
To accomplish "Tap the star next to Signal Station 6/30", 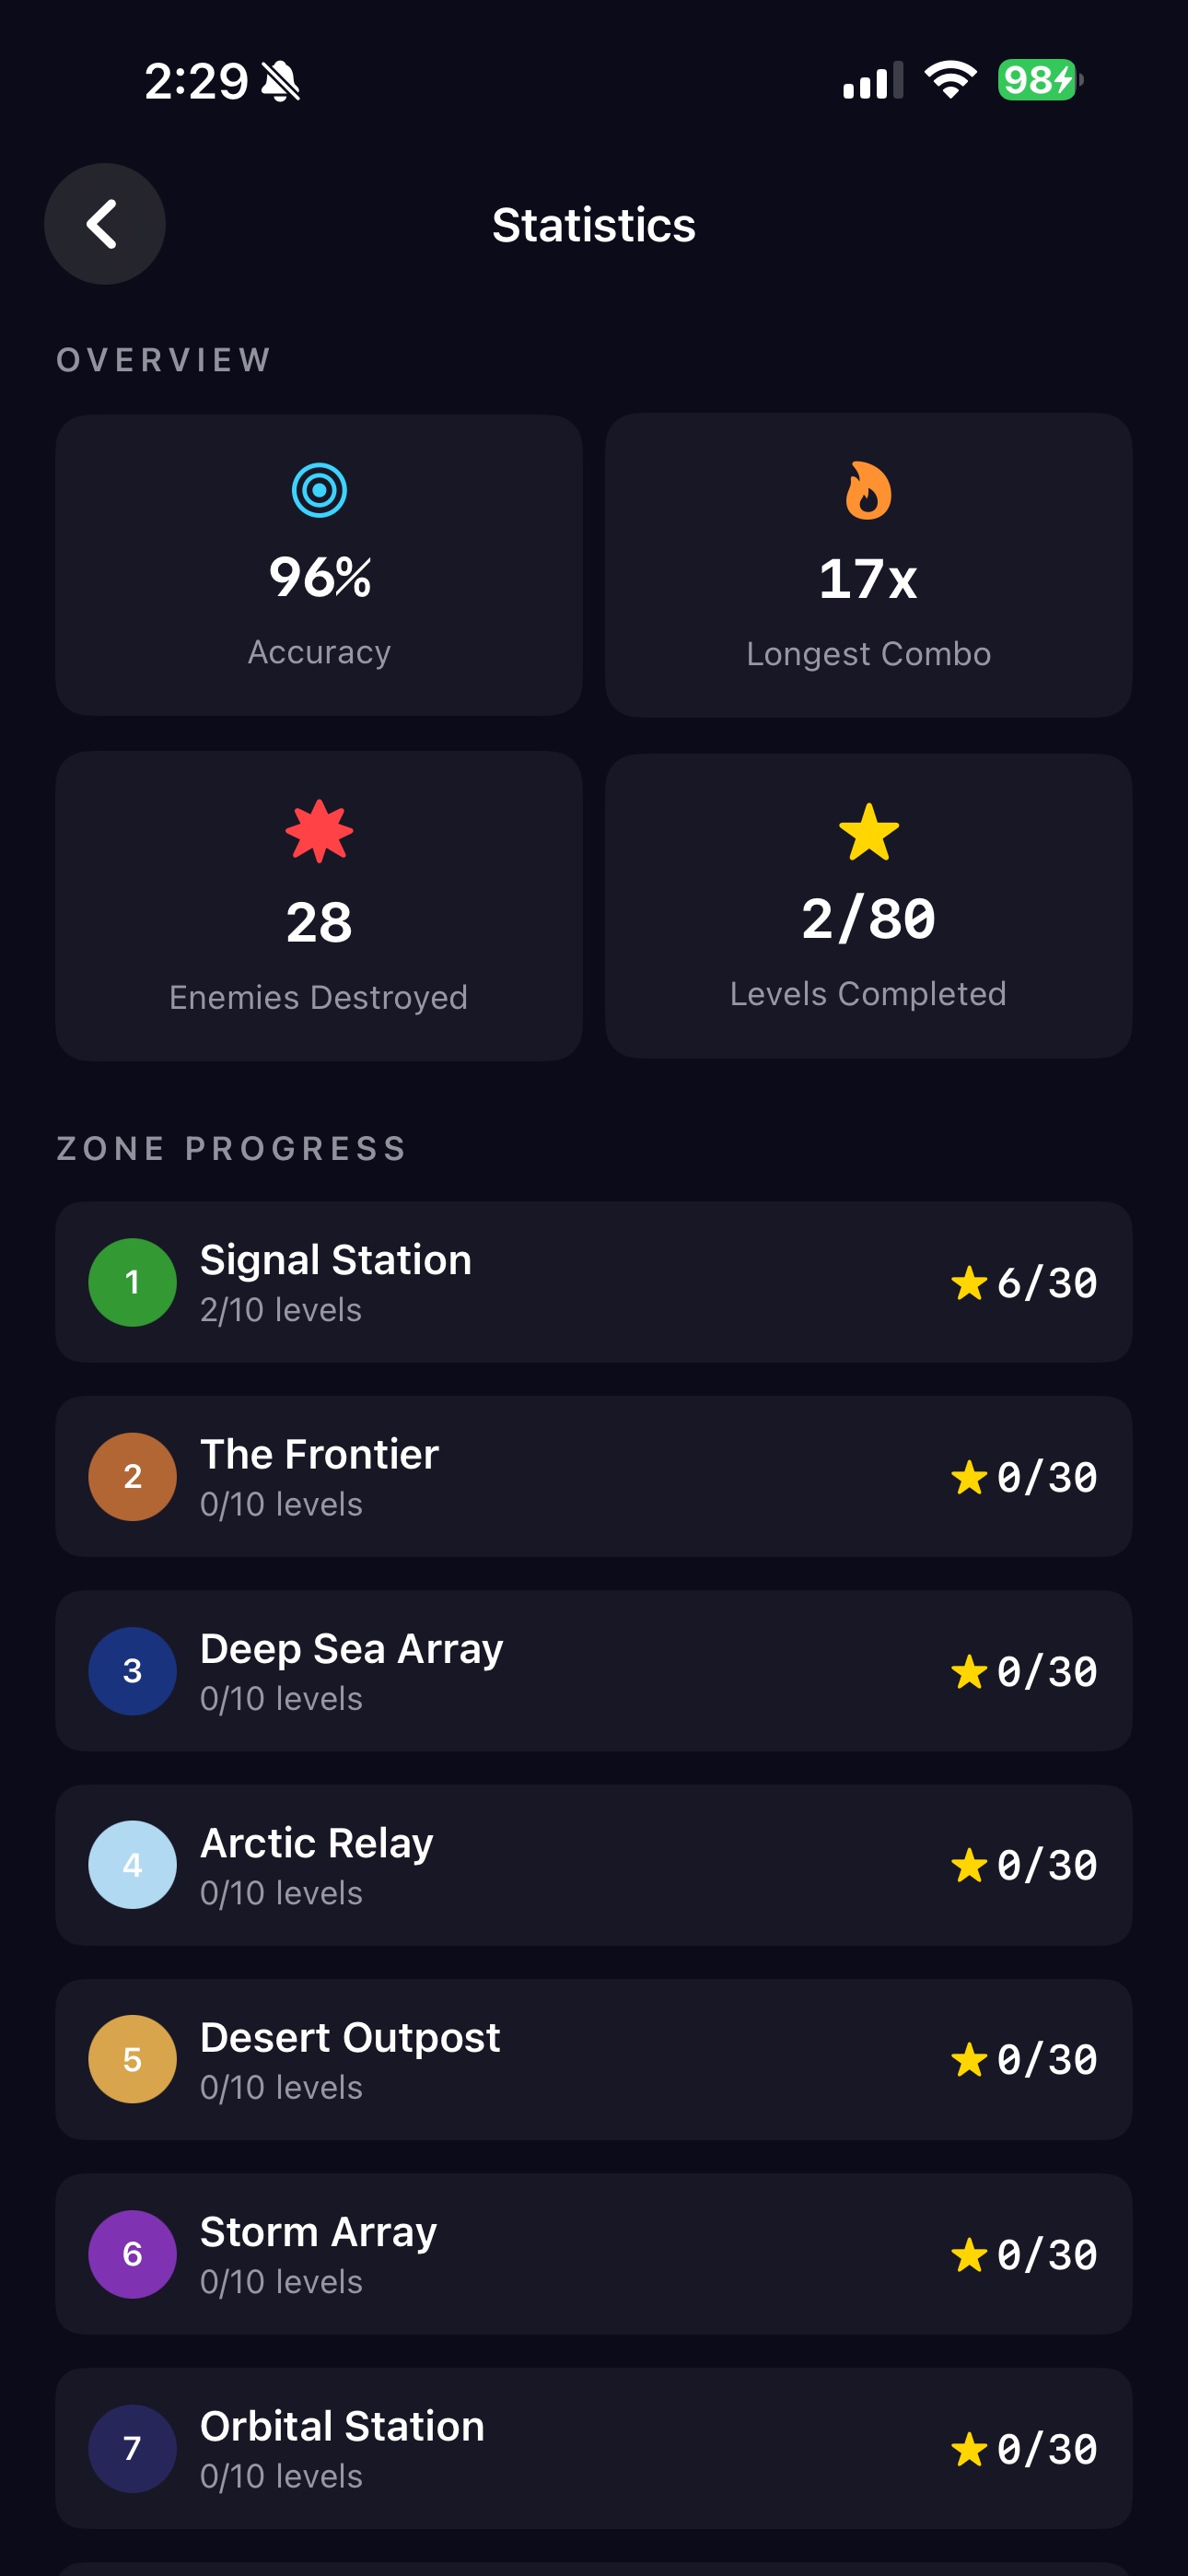I will 969,1283.
